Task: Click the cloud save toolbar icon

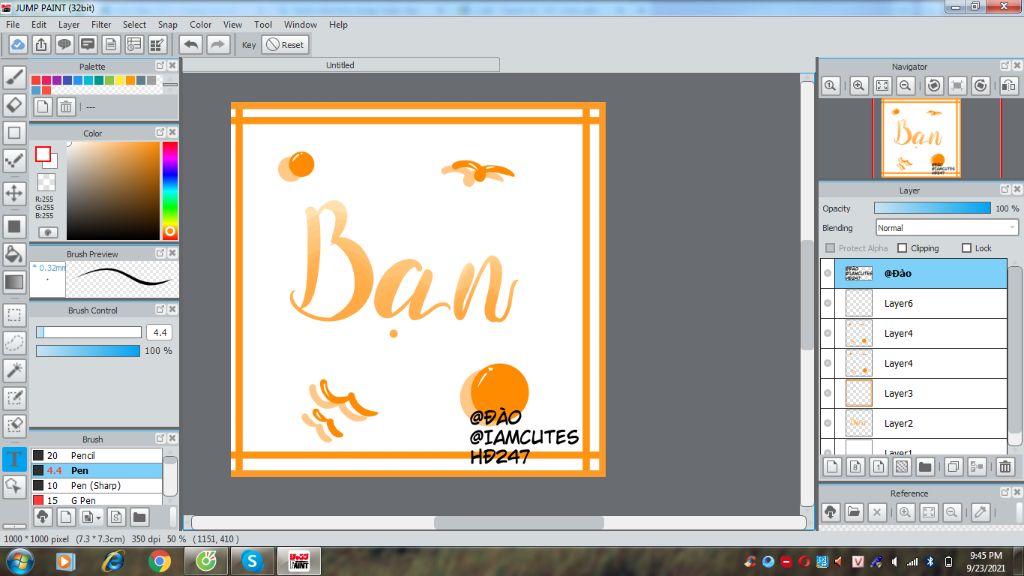Action: tap(18, 44)
